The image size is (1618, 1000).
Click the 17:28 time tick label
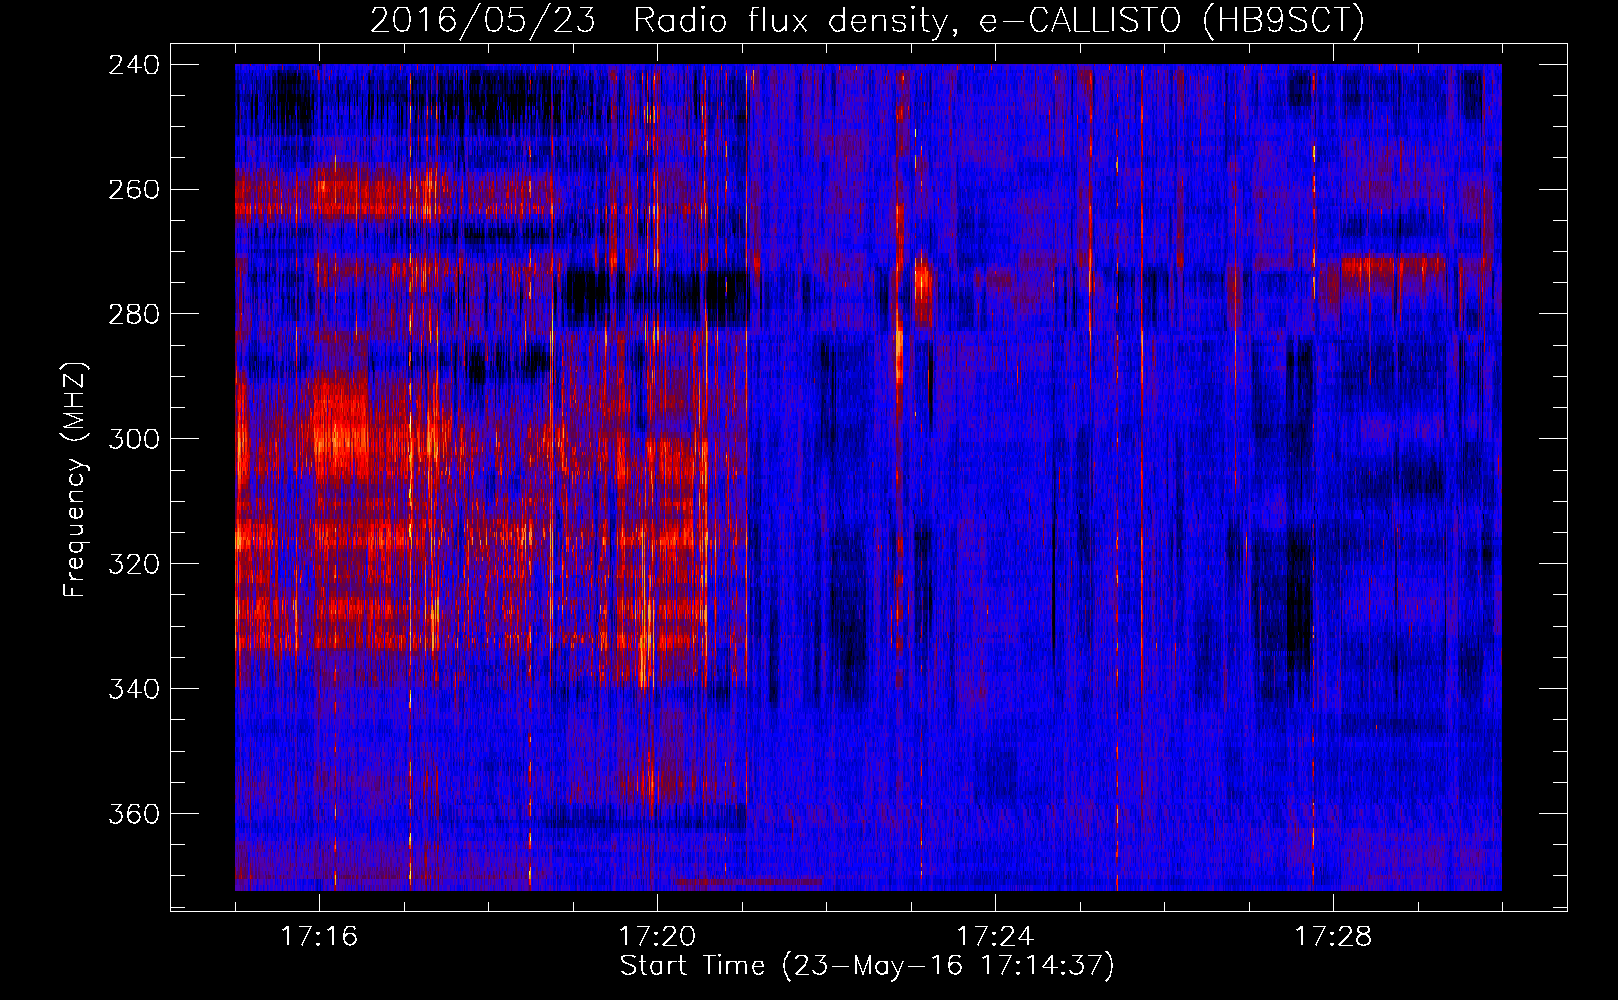pos(1333,937)
